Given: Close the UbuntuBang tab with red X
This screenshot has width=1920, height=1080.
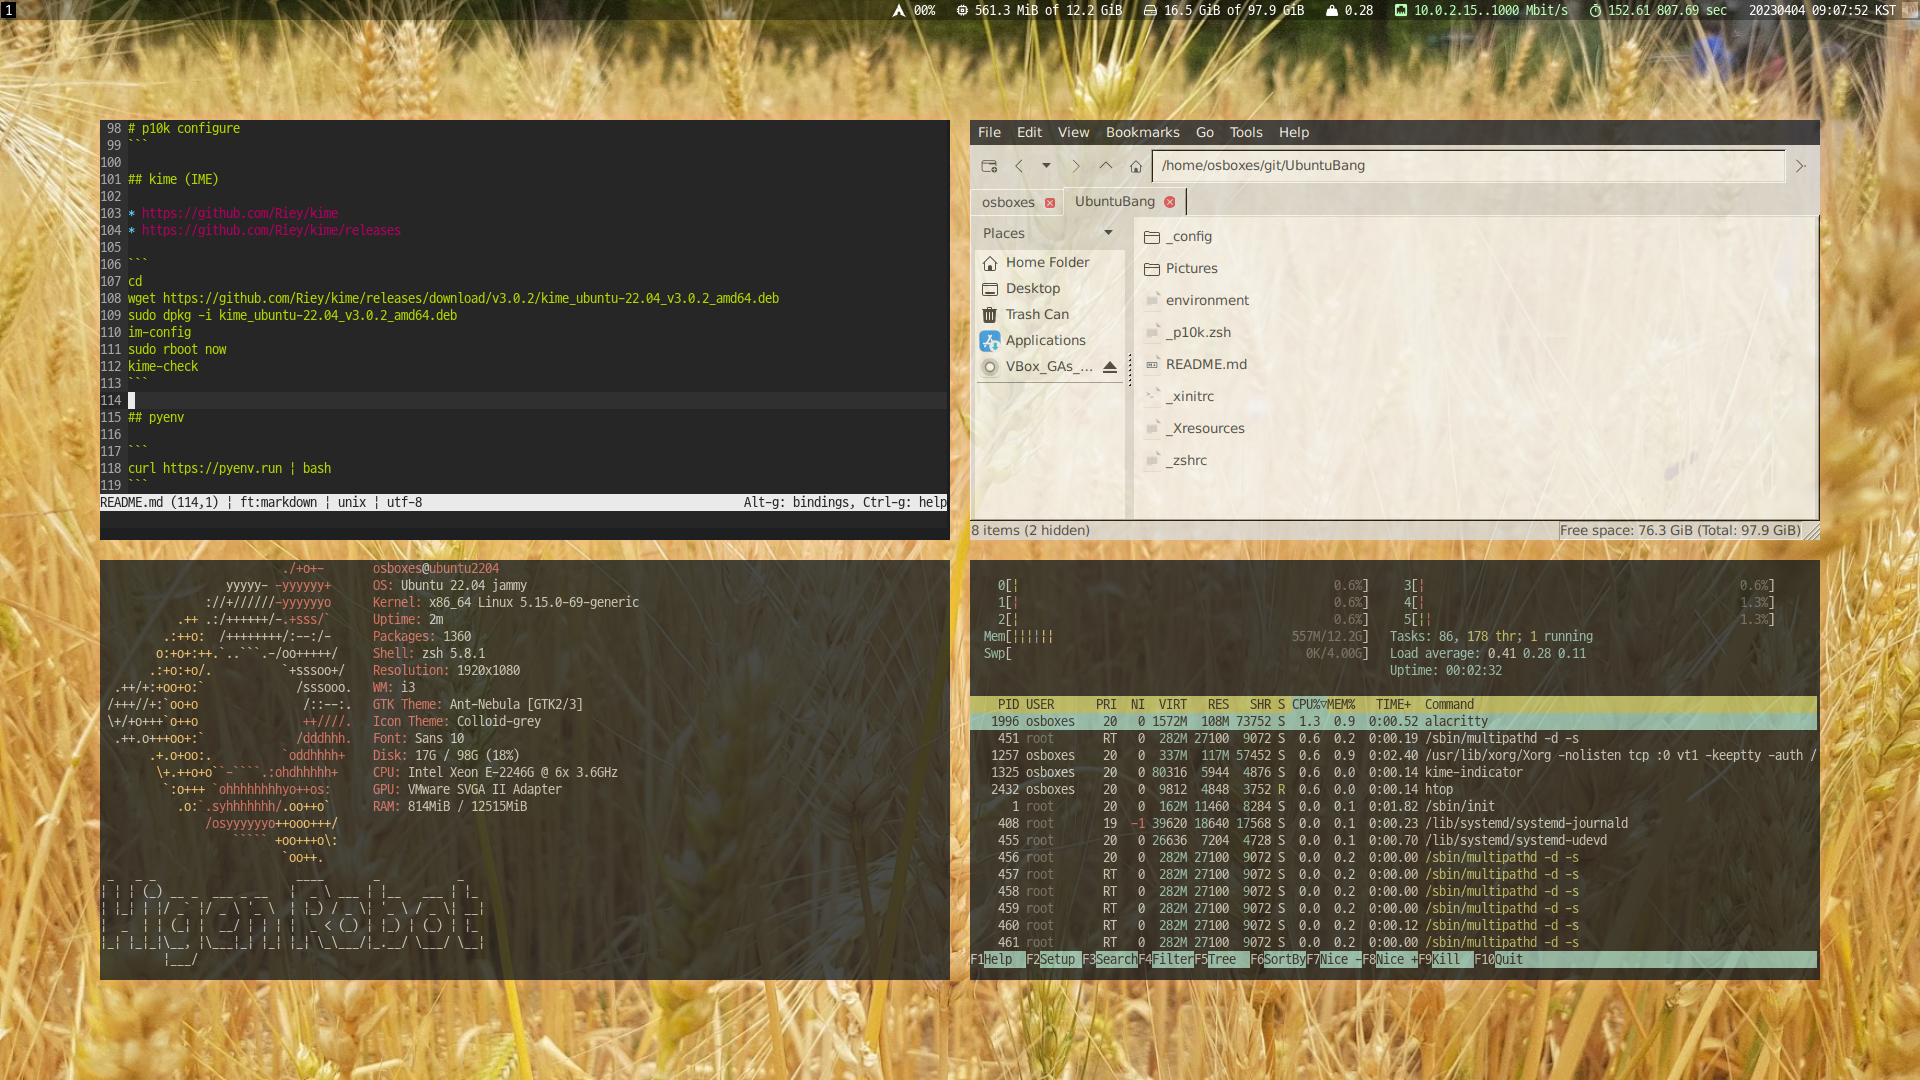Looking at the screenshot, I should point(1170,202).
